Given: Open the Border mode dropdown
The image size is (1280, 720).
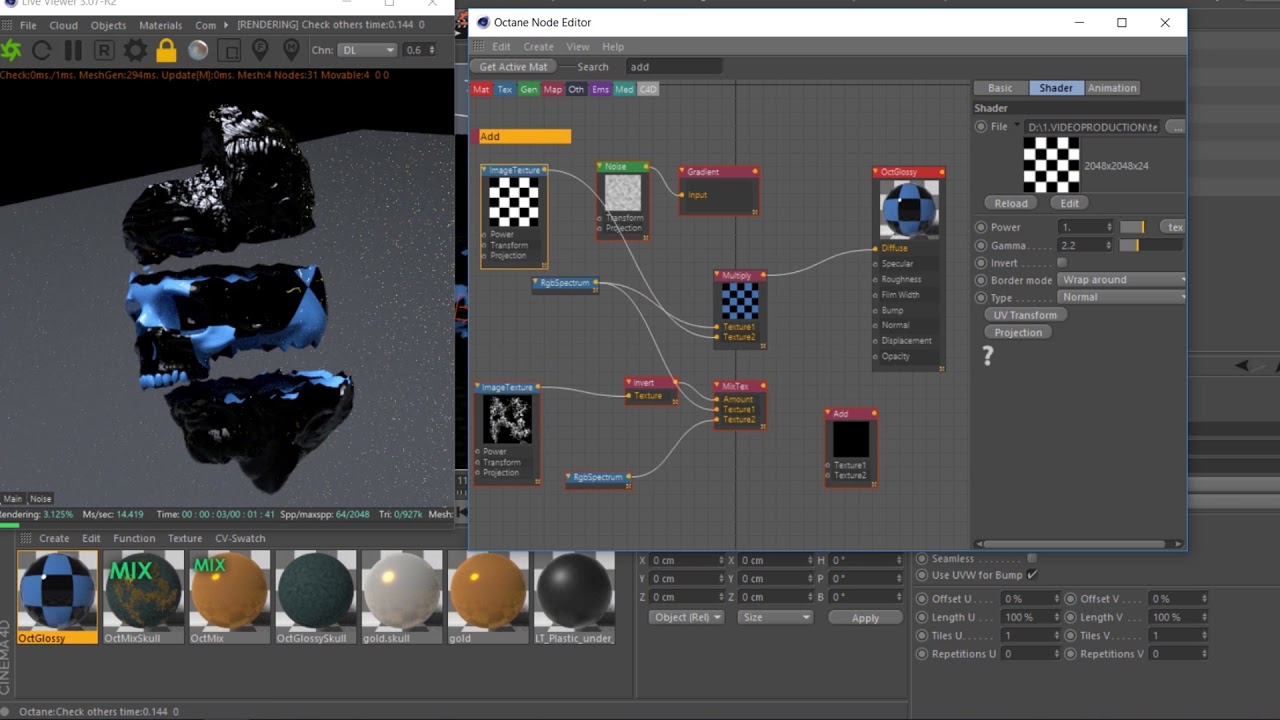Looking at the screenshot, I should (1121, 280).
